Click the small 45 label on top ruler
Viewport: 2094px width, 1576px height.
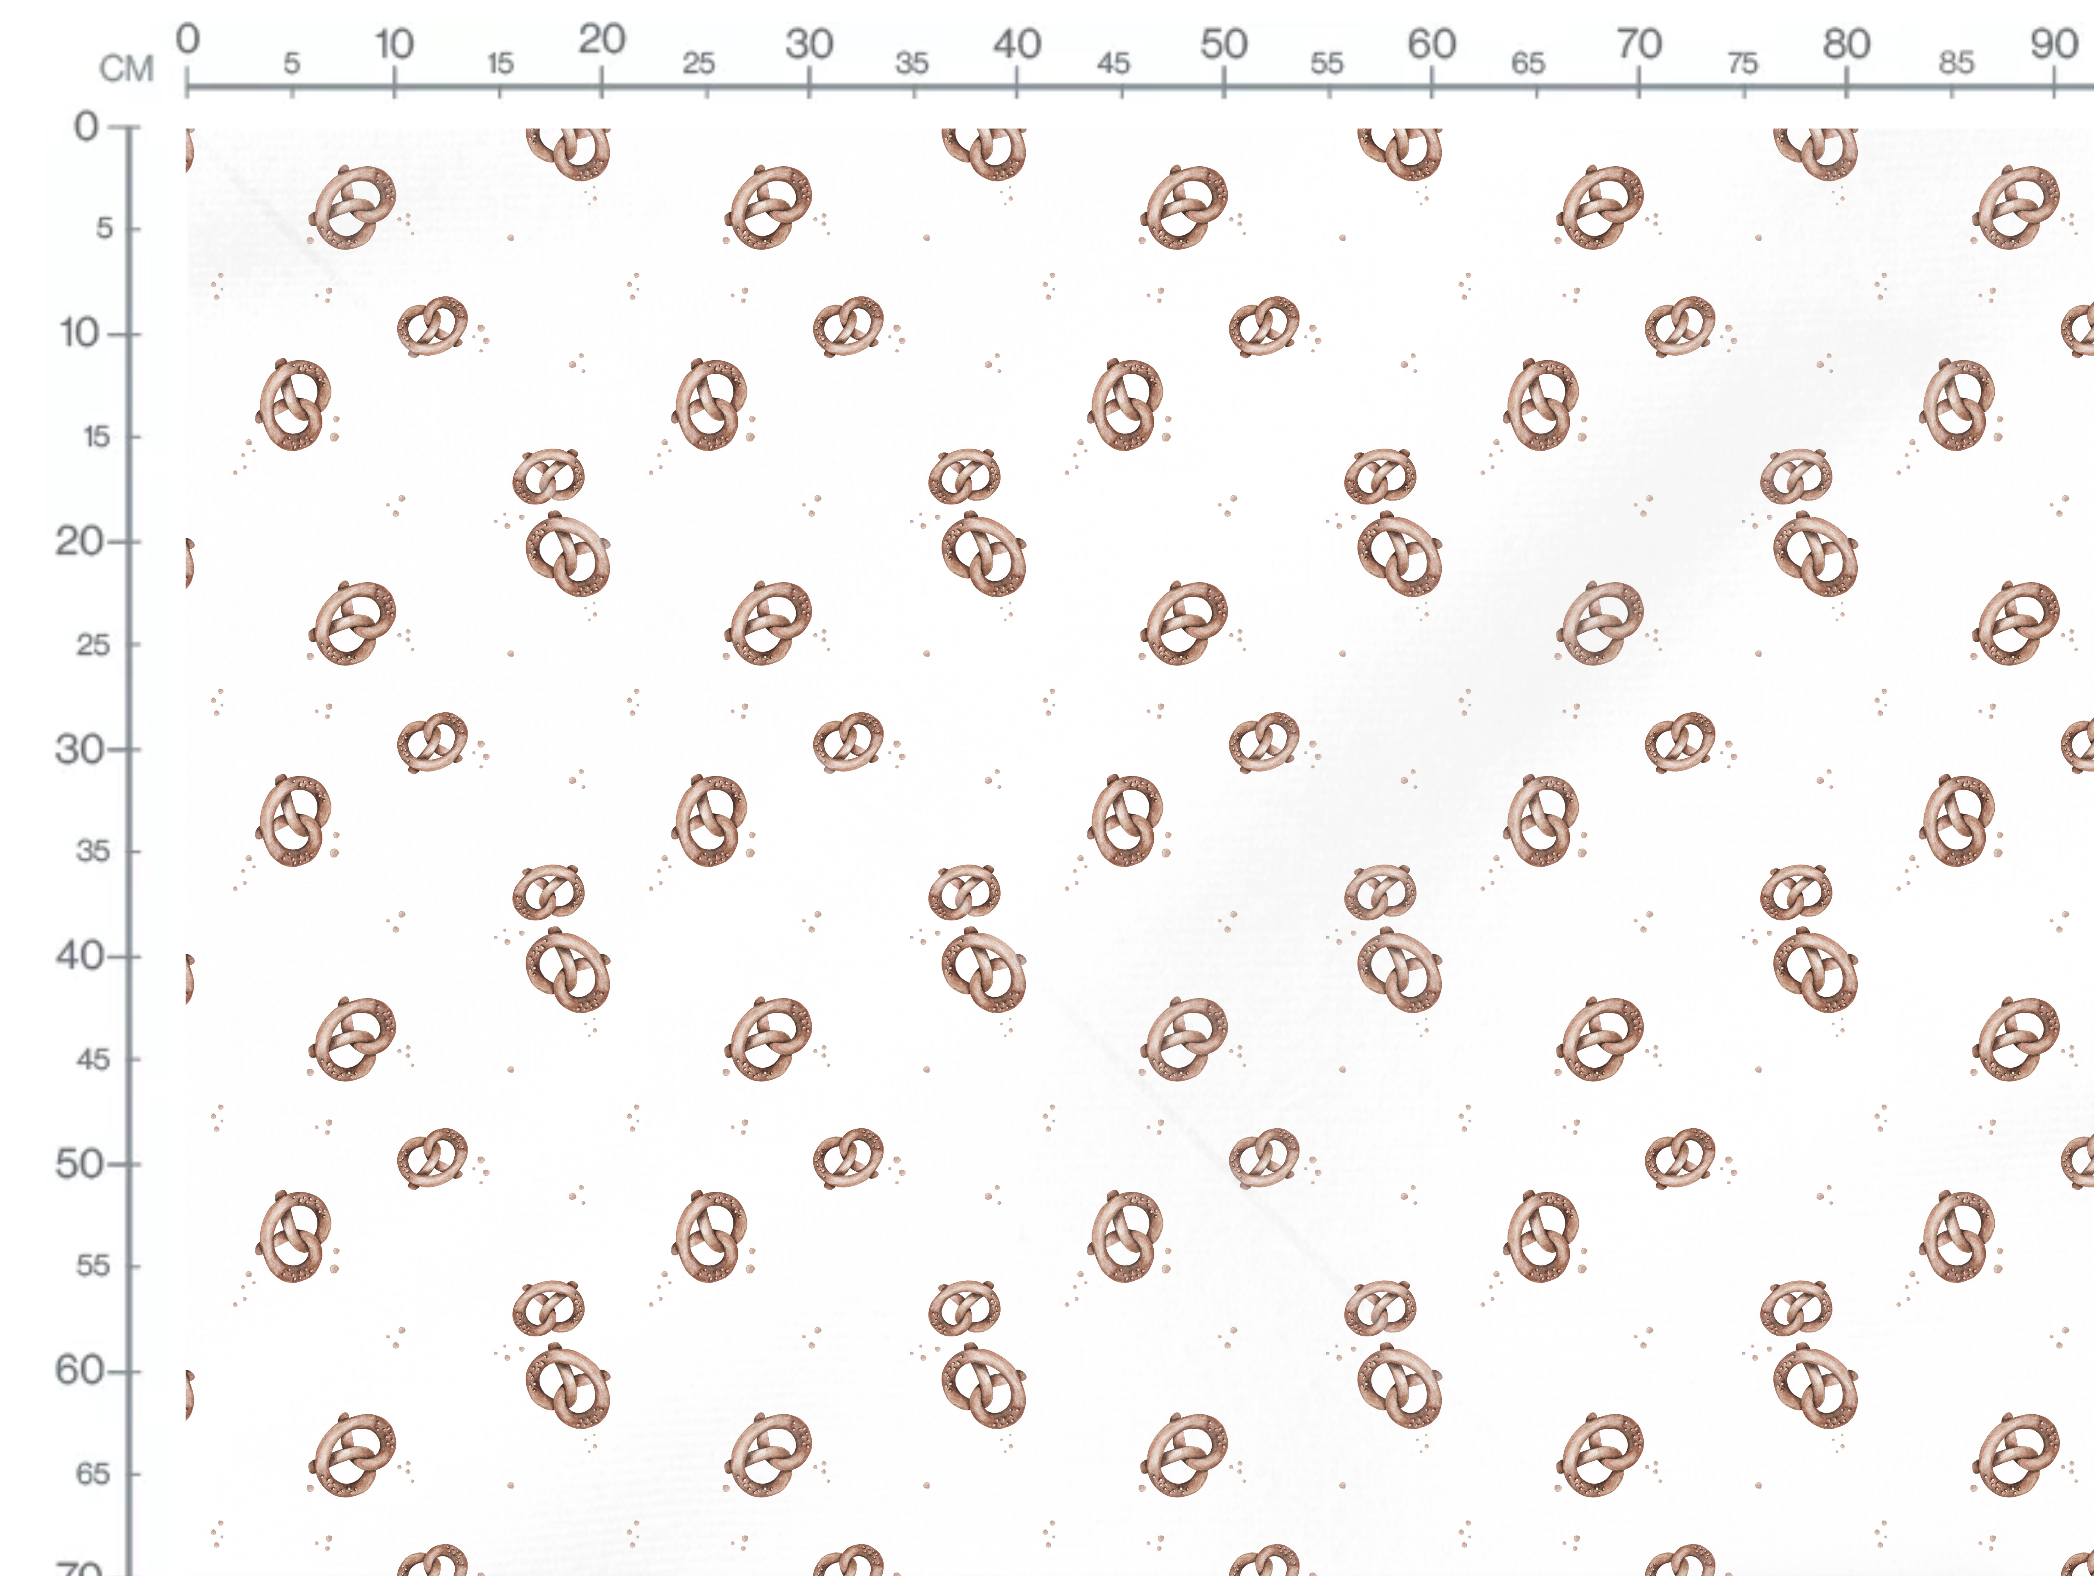tap(1113, 64)
